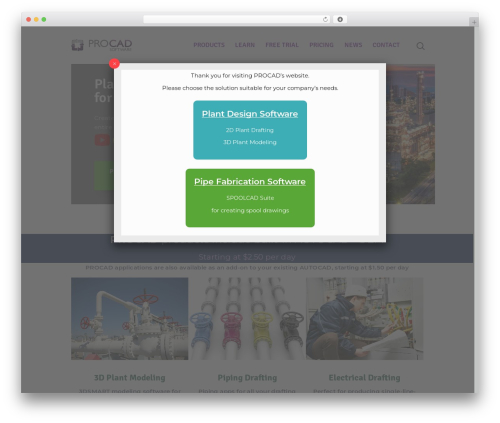Screen dimensions: 500x423
Task: Click the browser download/extension icon
Action: click(x=340, y=20)
